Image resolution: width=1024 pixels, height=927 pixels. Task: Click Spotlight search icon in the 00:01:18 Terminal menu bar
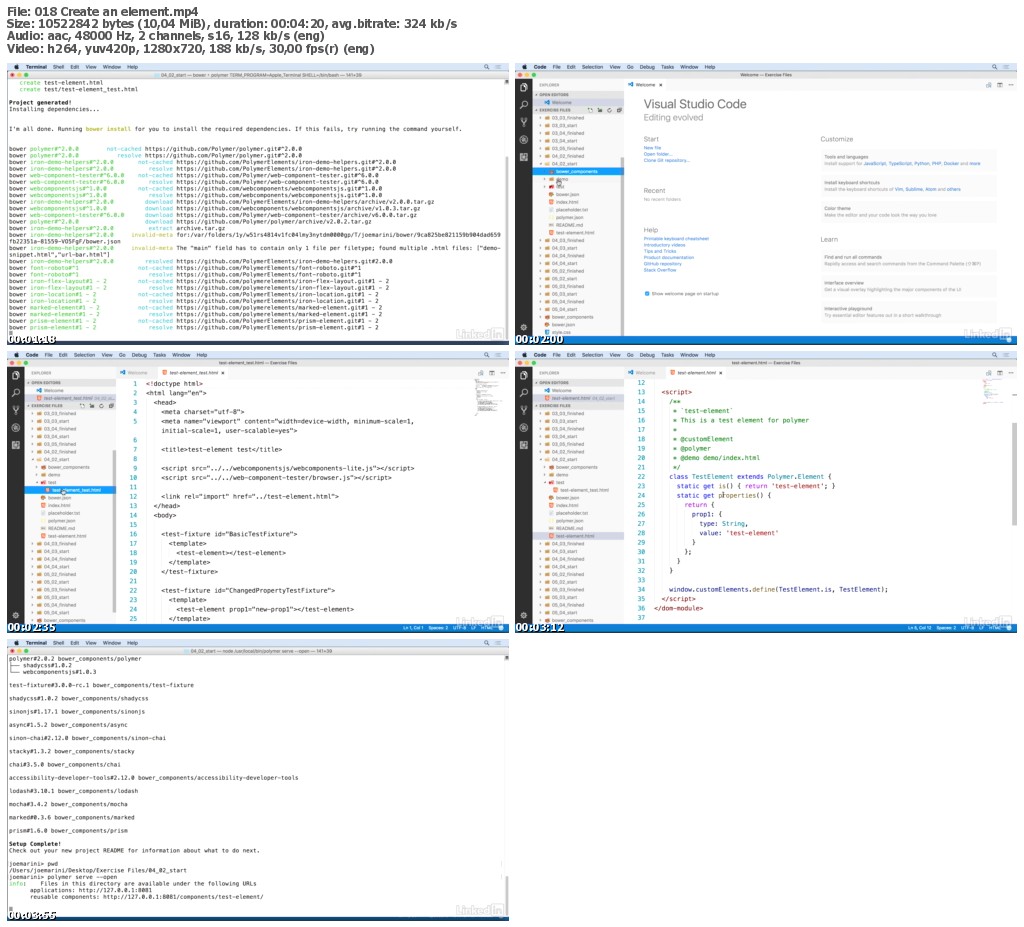coord(487,67)
